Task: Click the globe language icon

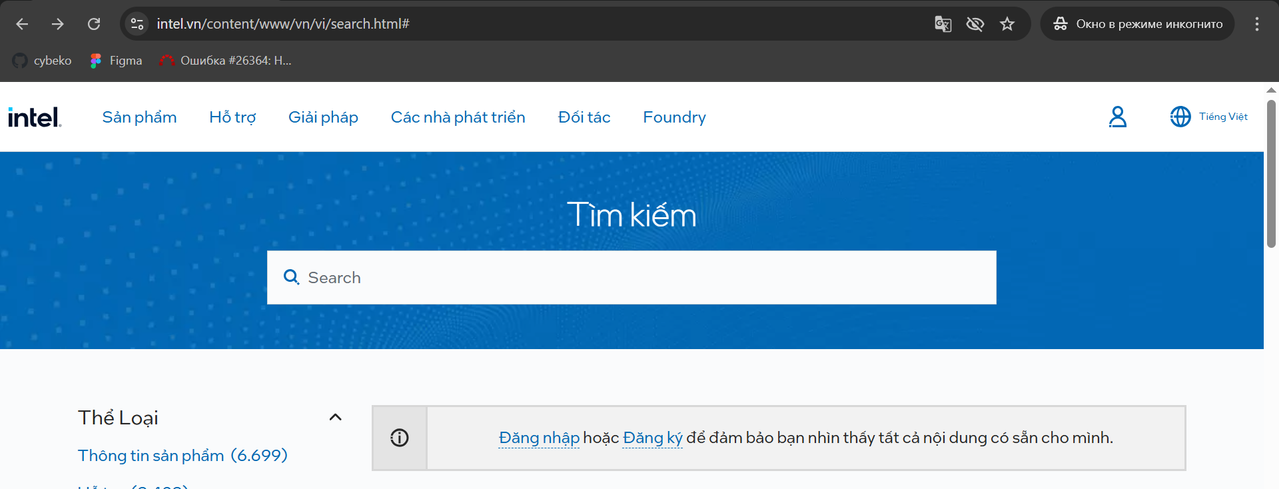Action: [x=1181, y=117]
